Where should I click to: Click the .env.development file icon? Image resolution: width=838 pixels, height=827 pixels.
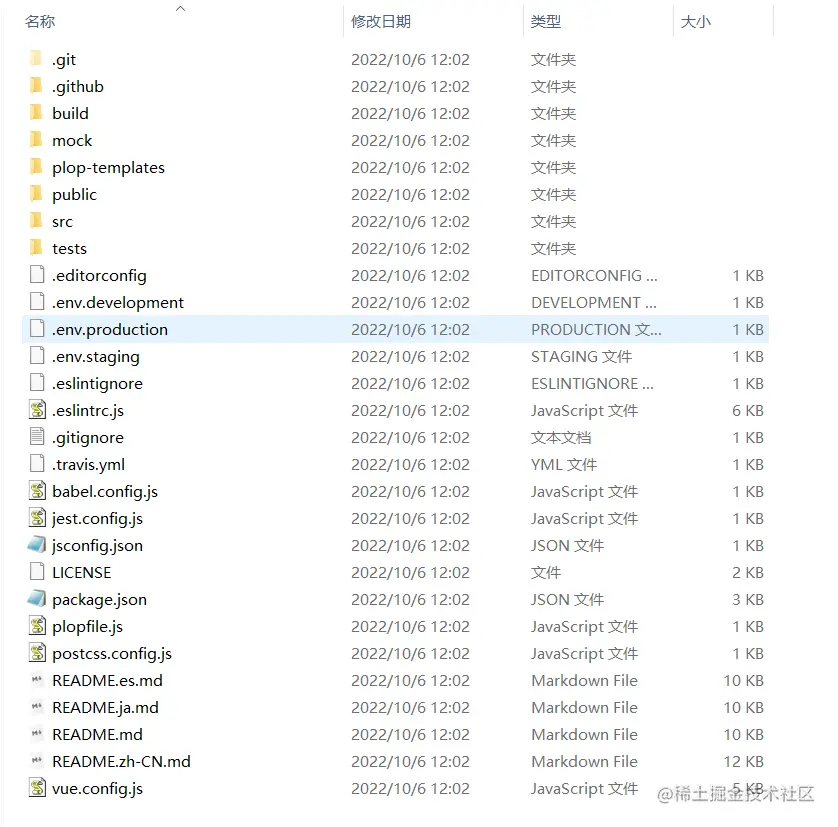(37, 301)
